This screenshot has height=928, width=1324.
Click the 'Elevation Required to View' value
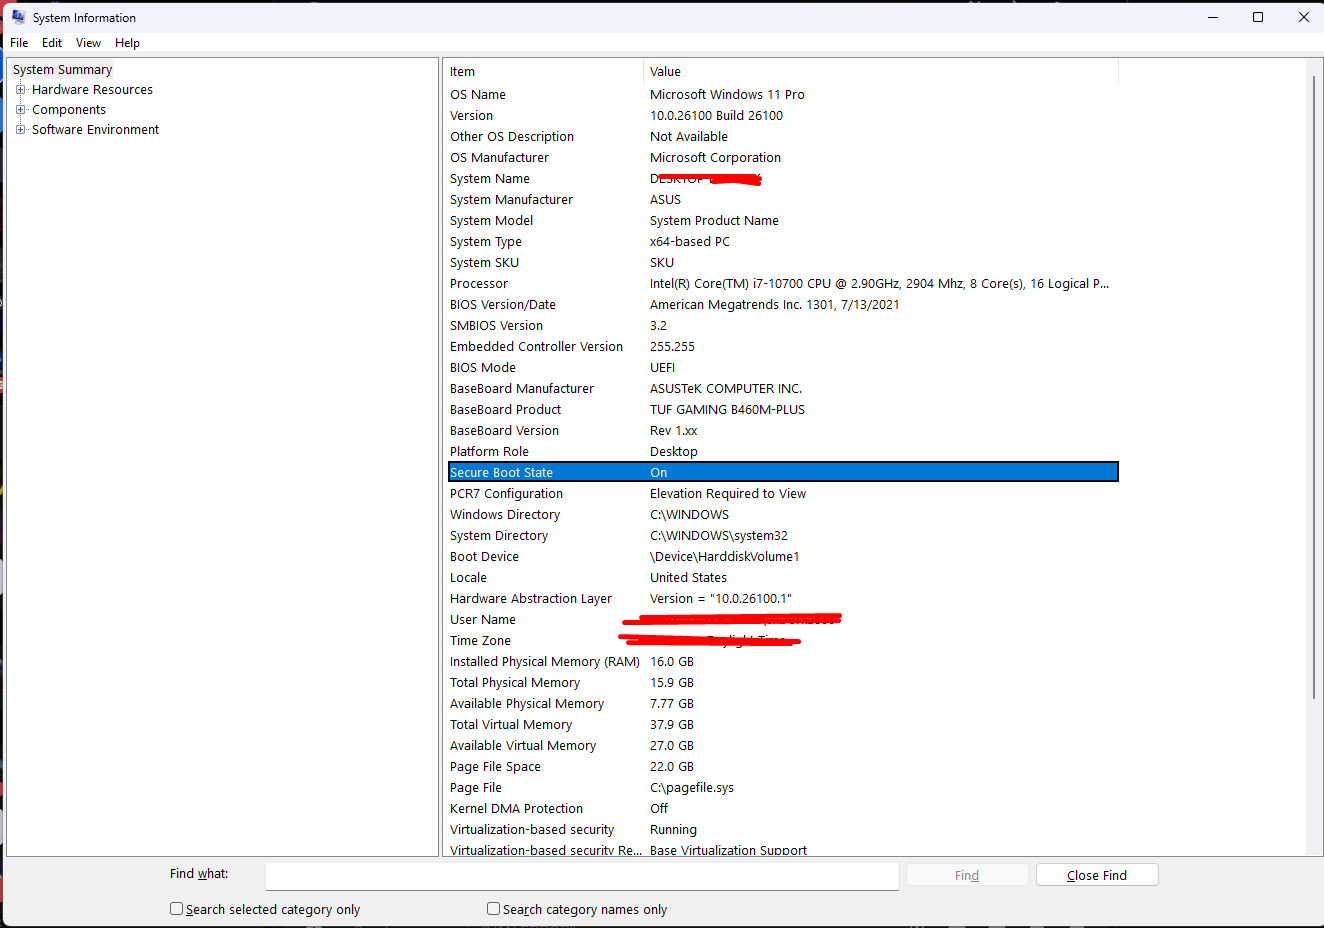coord(728,493)
